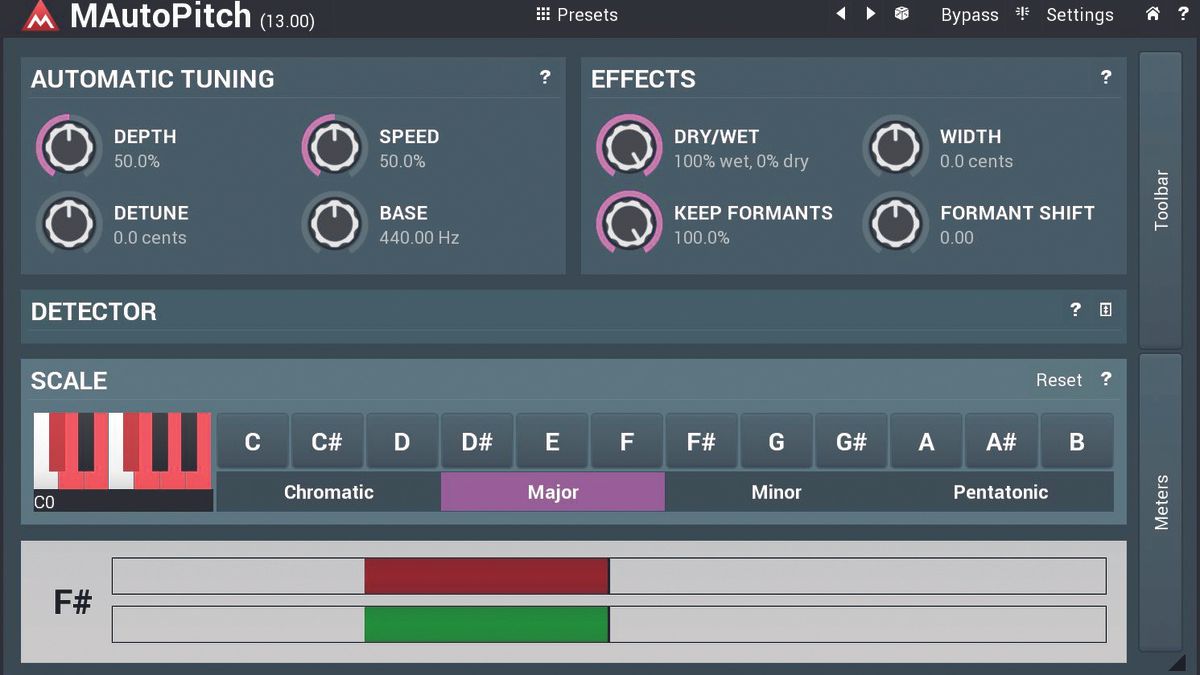This screenshot has width=1200, height=675.
Task: Open the Settings menu
Action: pyautogui.click(x=1080, y=14)
